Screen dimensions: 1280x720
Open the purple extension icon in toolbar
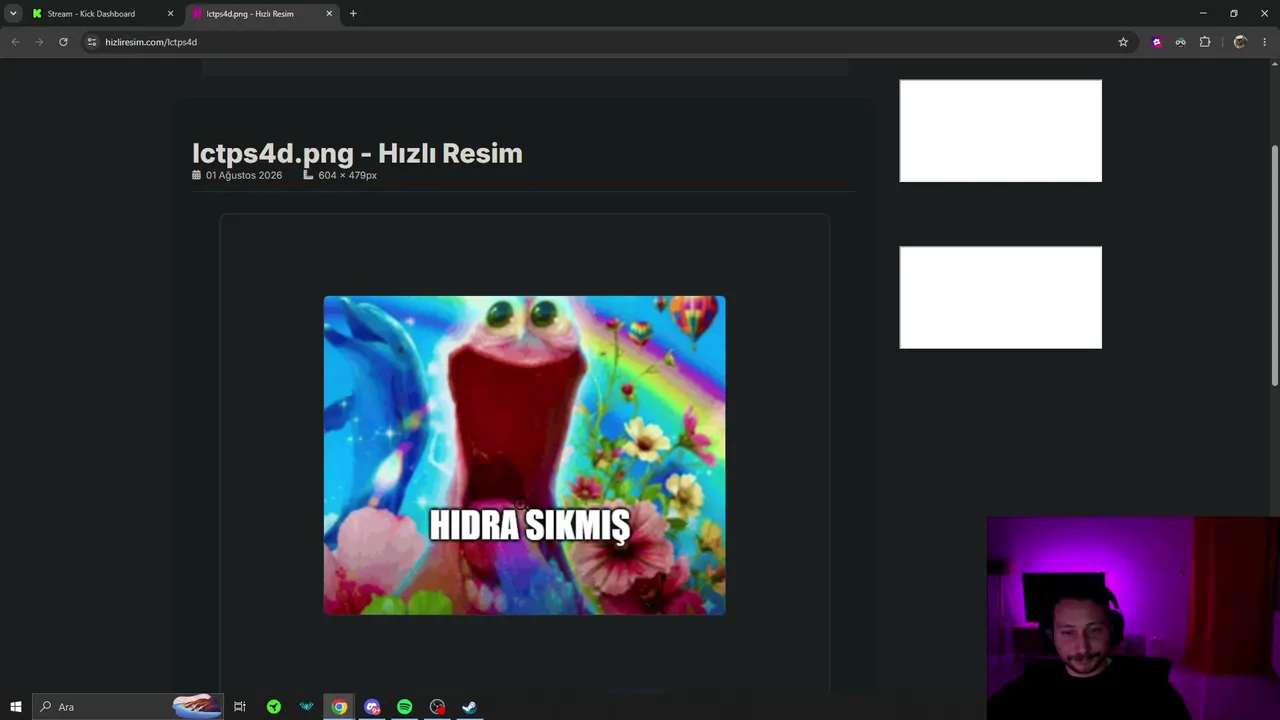(x=1157, y=42)
